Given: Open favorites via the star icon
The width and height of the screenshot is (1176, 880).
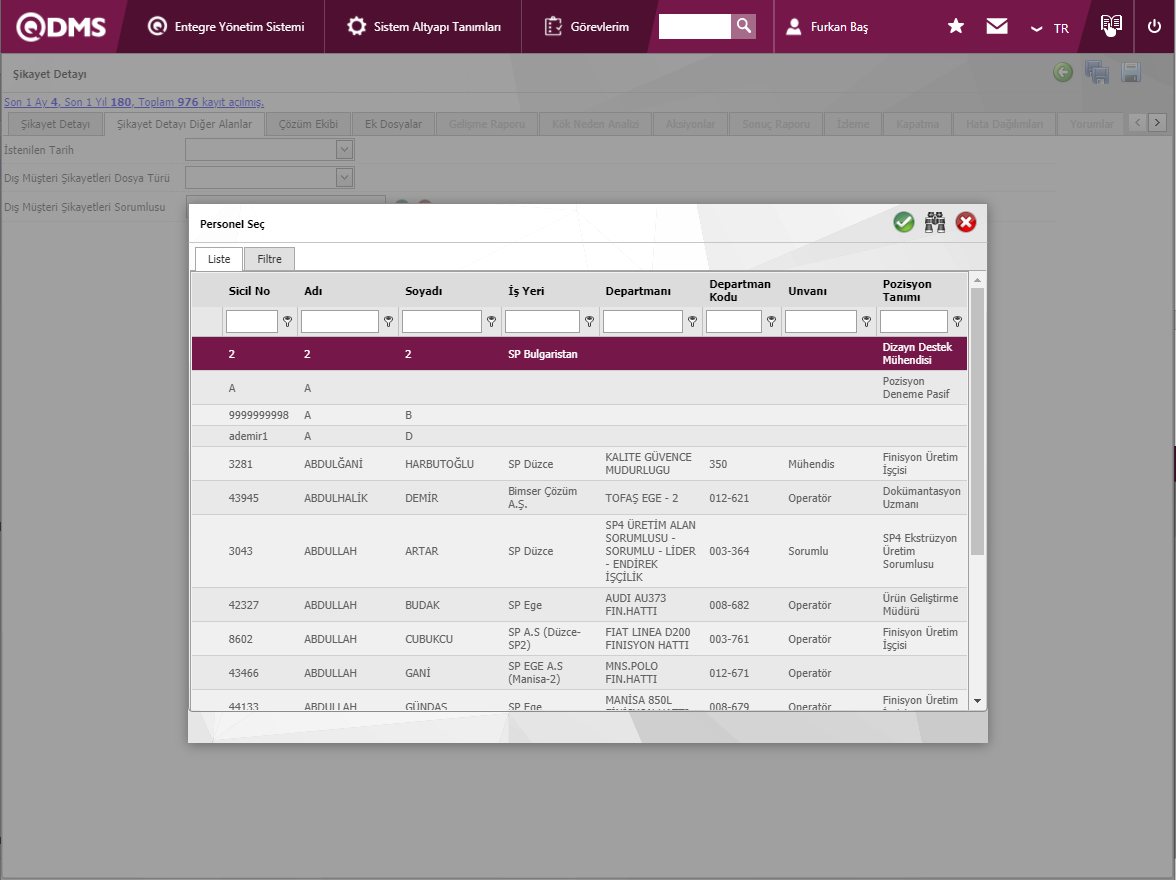Looking at the screenshot, I should [956, 27].
